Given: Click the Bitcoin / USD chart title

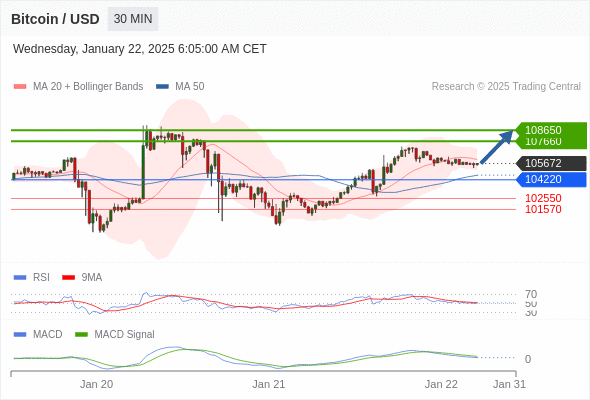Looking at the screenshot, I should [x=55, y=19].
